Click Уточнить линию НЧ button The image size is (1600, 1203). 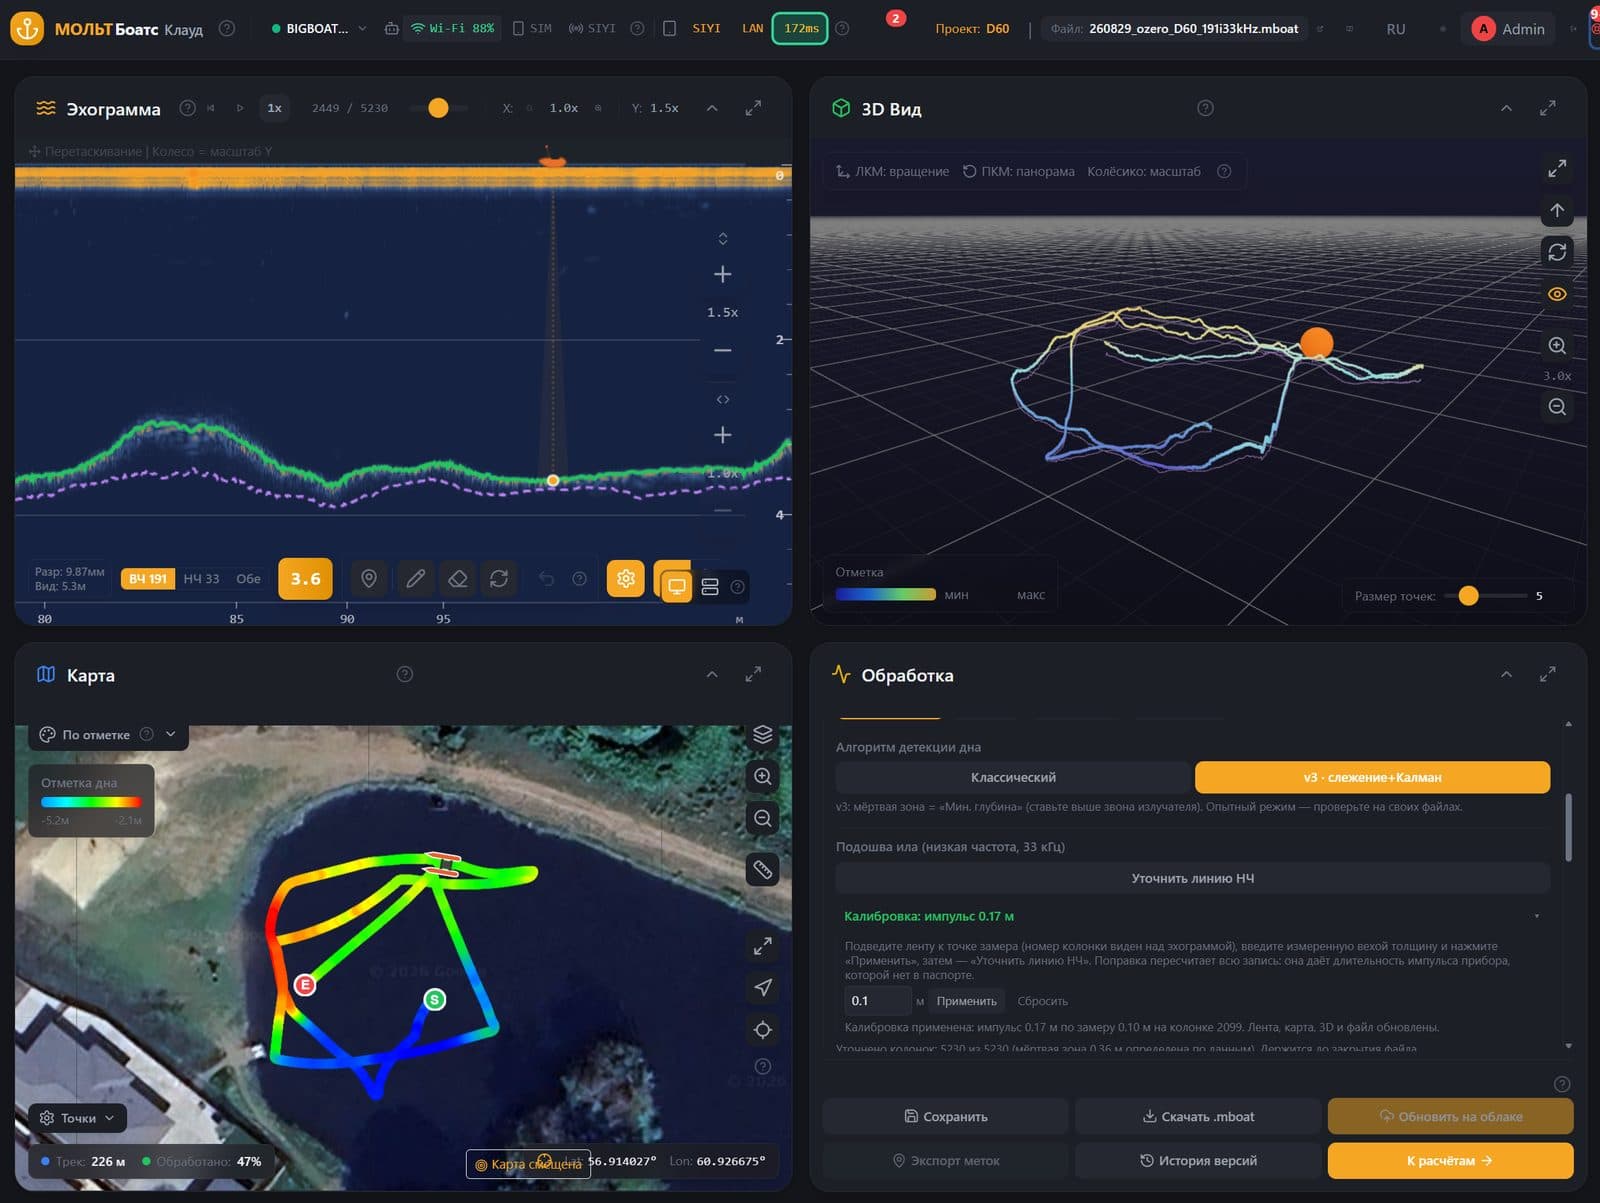click(x=1192, y=879)
